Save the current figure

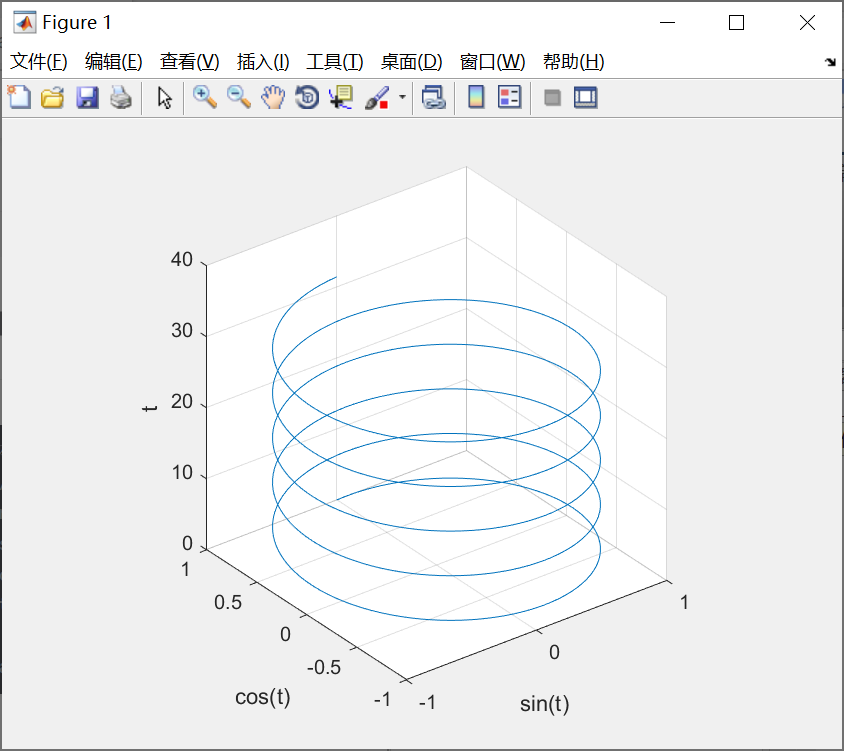point(87,97)
